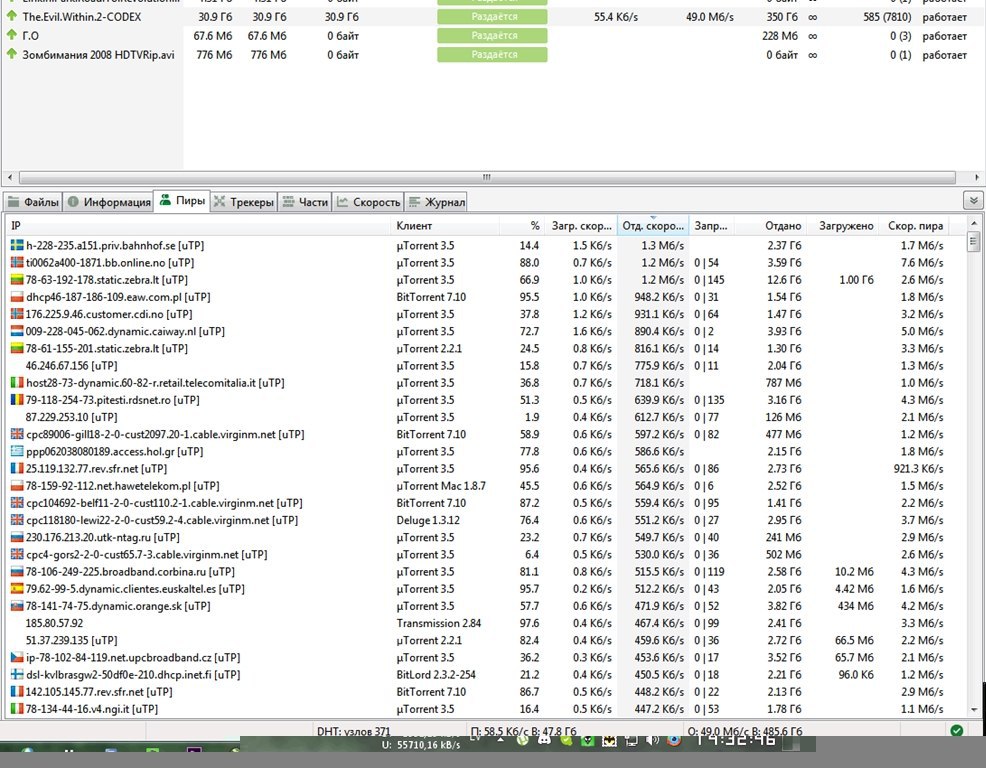Click the Раздаётся progress bar of The.Evil.Within.2-CODEX
The height and width of the screenshot is (768, 986).
click(492, 16)
